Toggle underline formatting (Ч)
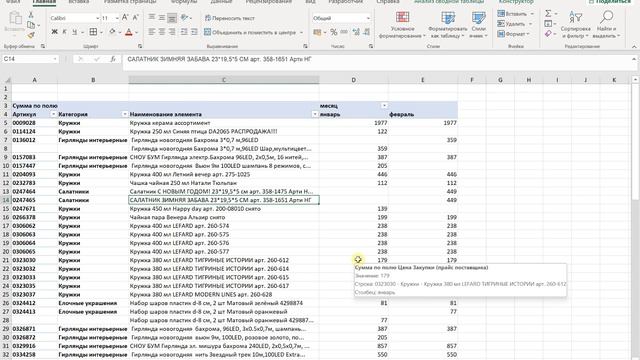 74,32
